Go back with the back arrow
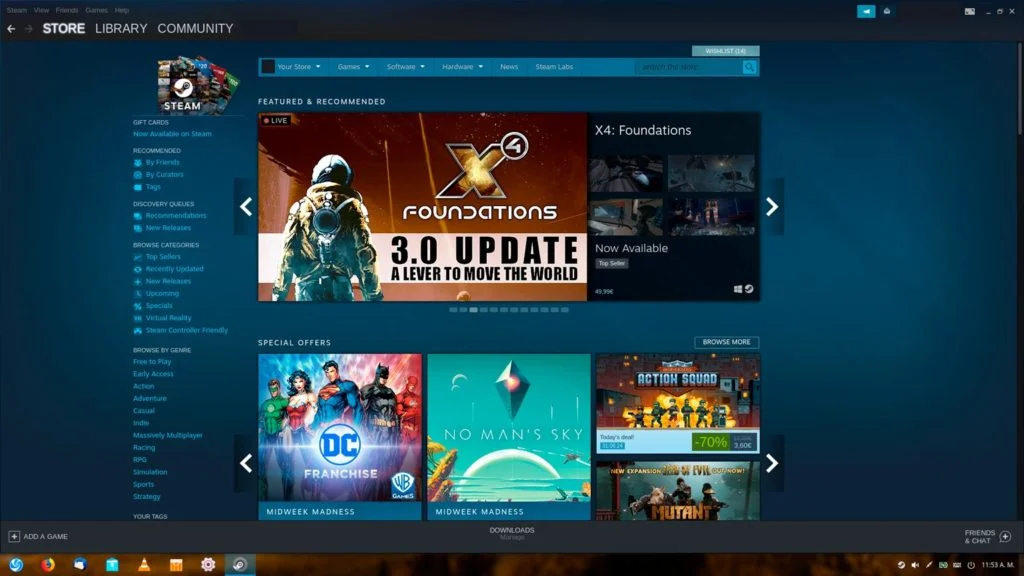The height and width of the screenshot is (576, 1024). pyautogui.click(x=11, y=29)
